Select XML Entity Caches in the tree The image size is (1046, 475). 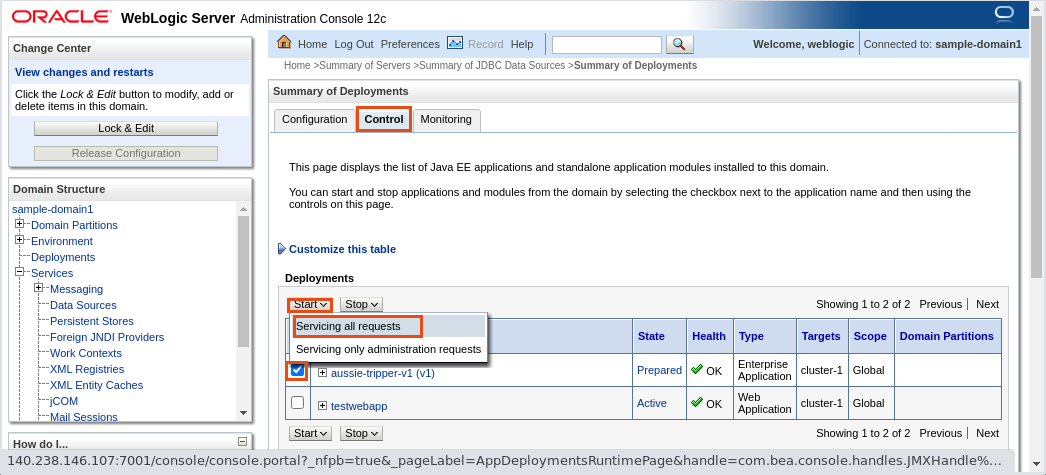coord(97,385)
